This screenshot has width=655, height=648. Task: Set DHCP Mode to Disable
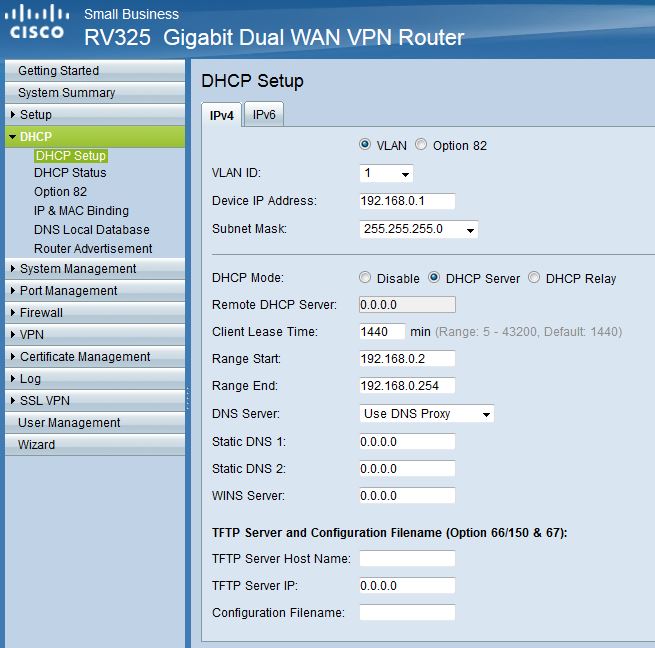[x=365, y=278]
